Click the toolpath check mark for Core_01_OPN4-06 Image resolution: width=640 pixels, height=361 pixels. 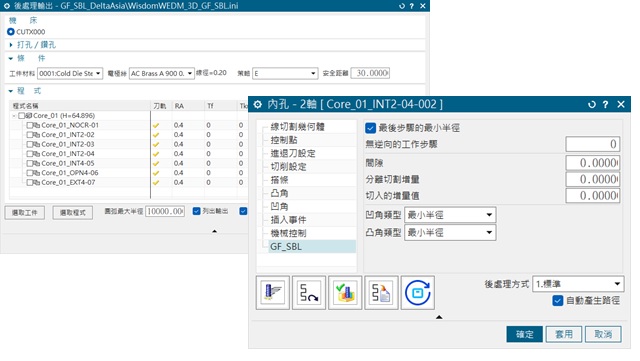156,173
